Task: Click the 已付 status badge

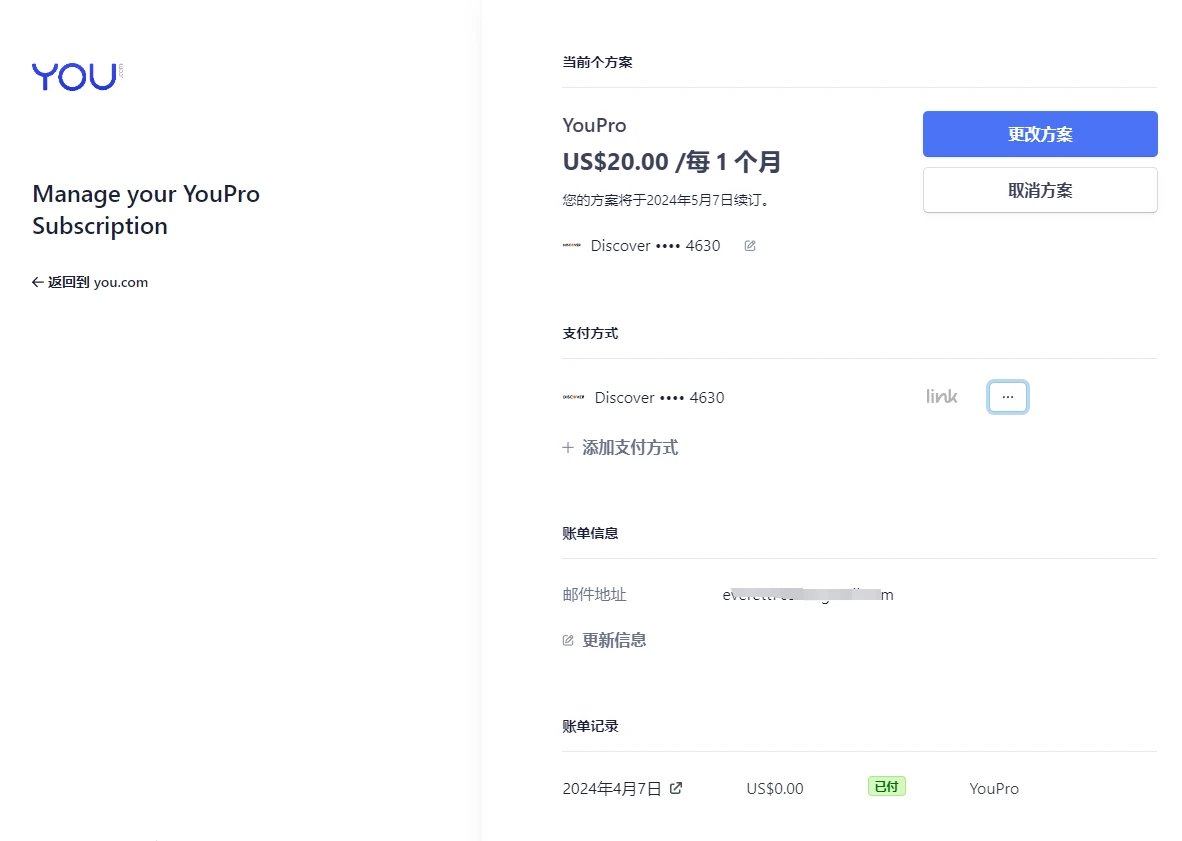Action: (886, 787)
